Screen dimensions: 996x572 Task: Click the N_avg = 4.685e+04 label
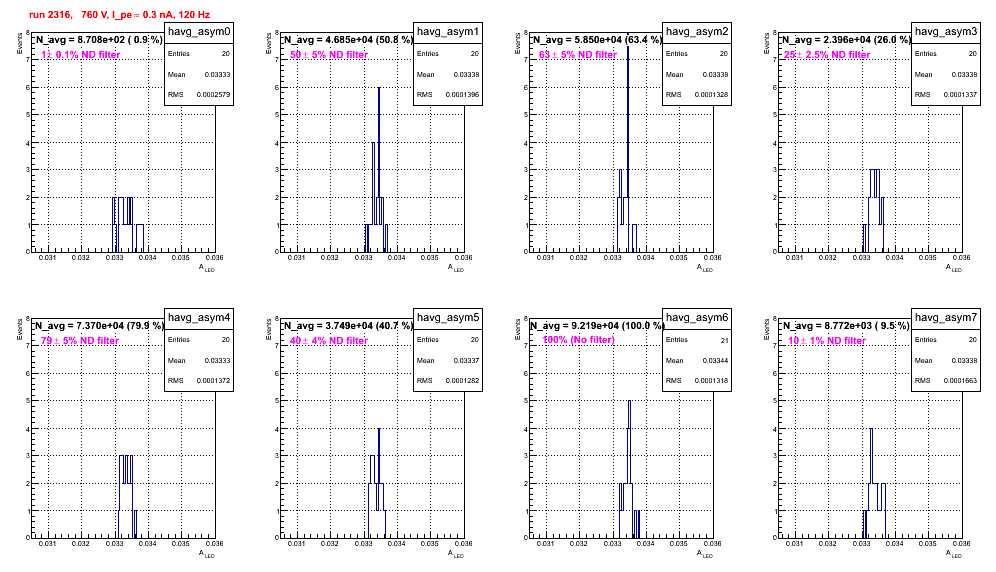click(348, 39)
